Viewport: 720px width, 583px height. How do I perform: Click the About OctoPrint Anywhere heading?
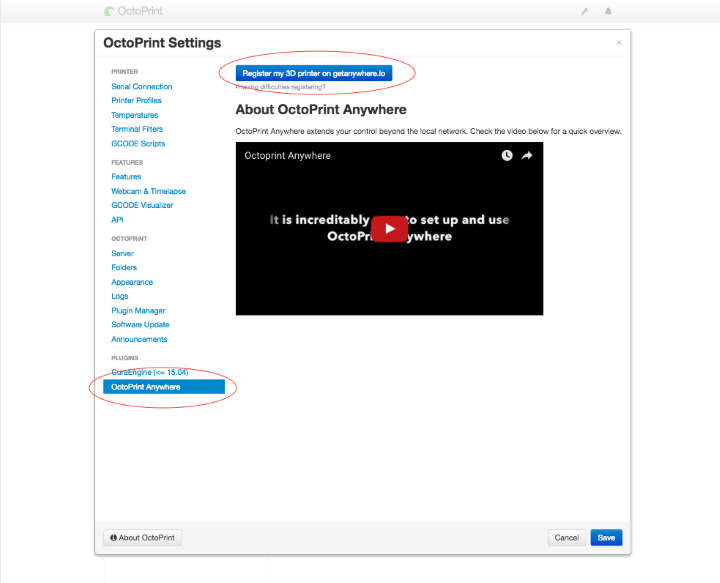pos(321,110)
